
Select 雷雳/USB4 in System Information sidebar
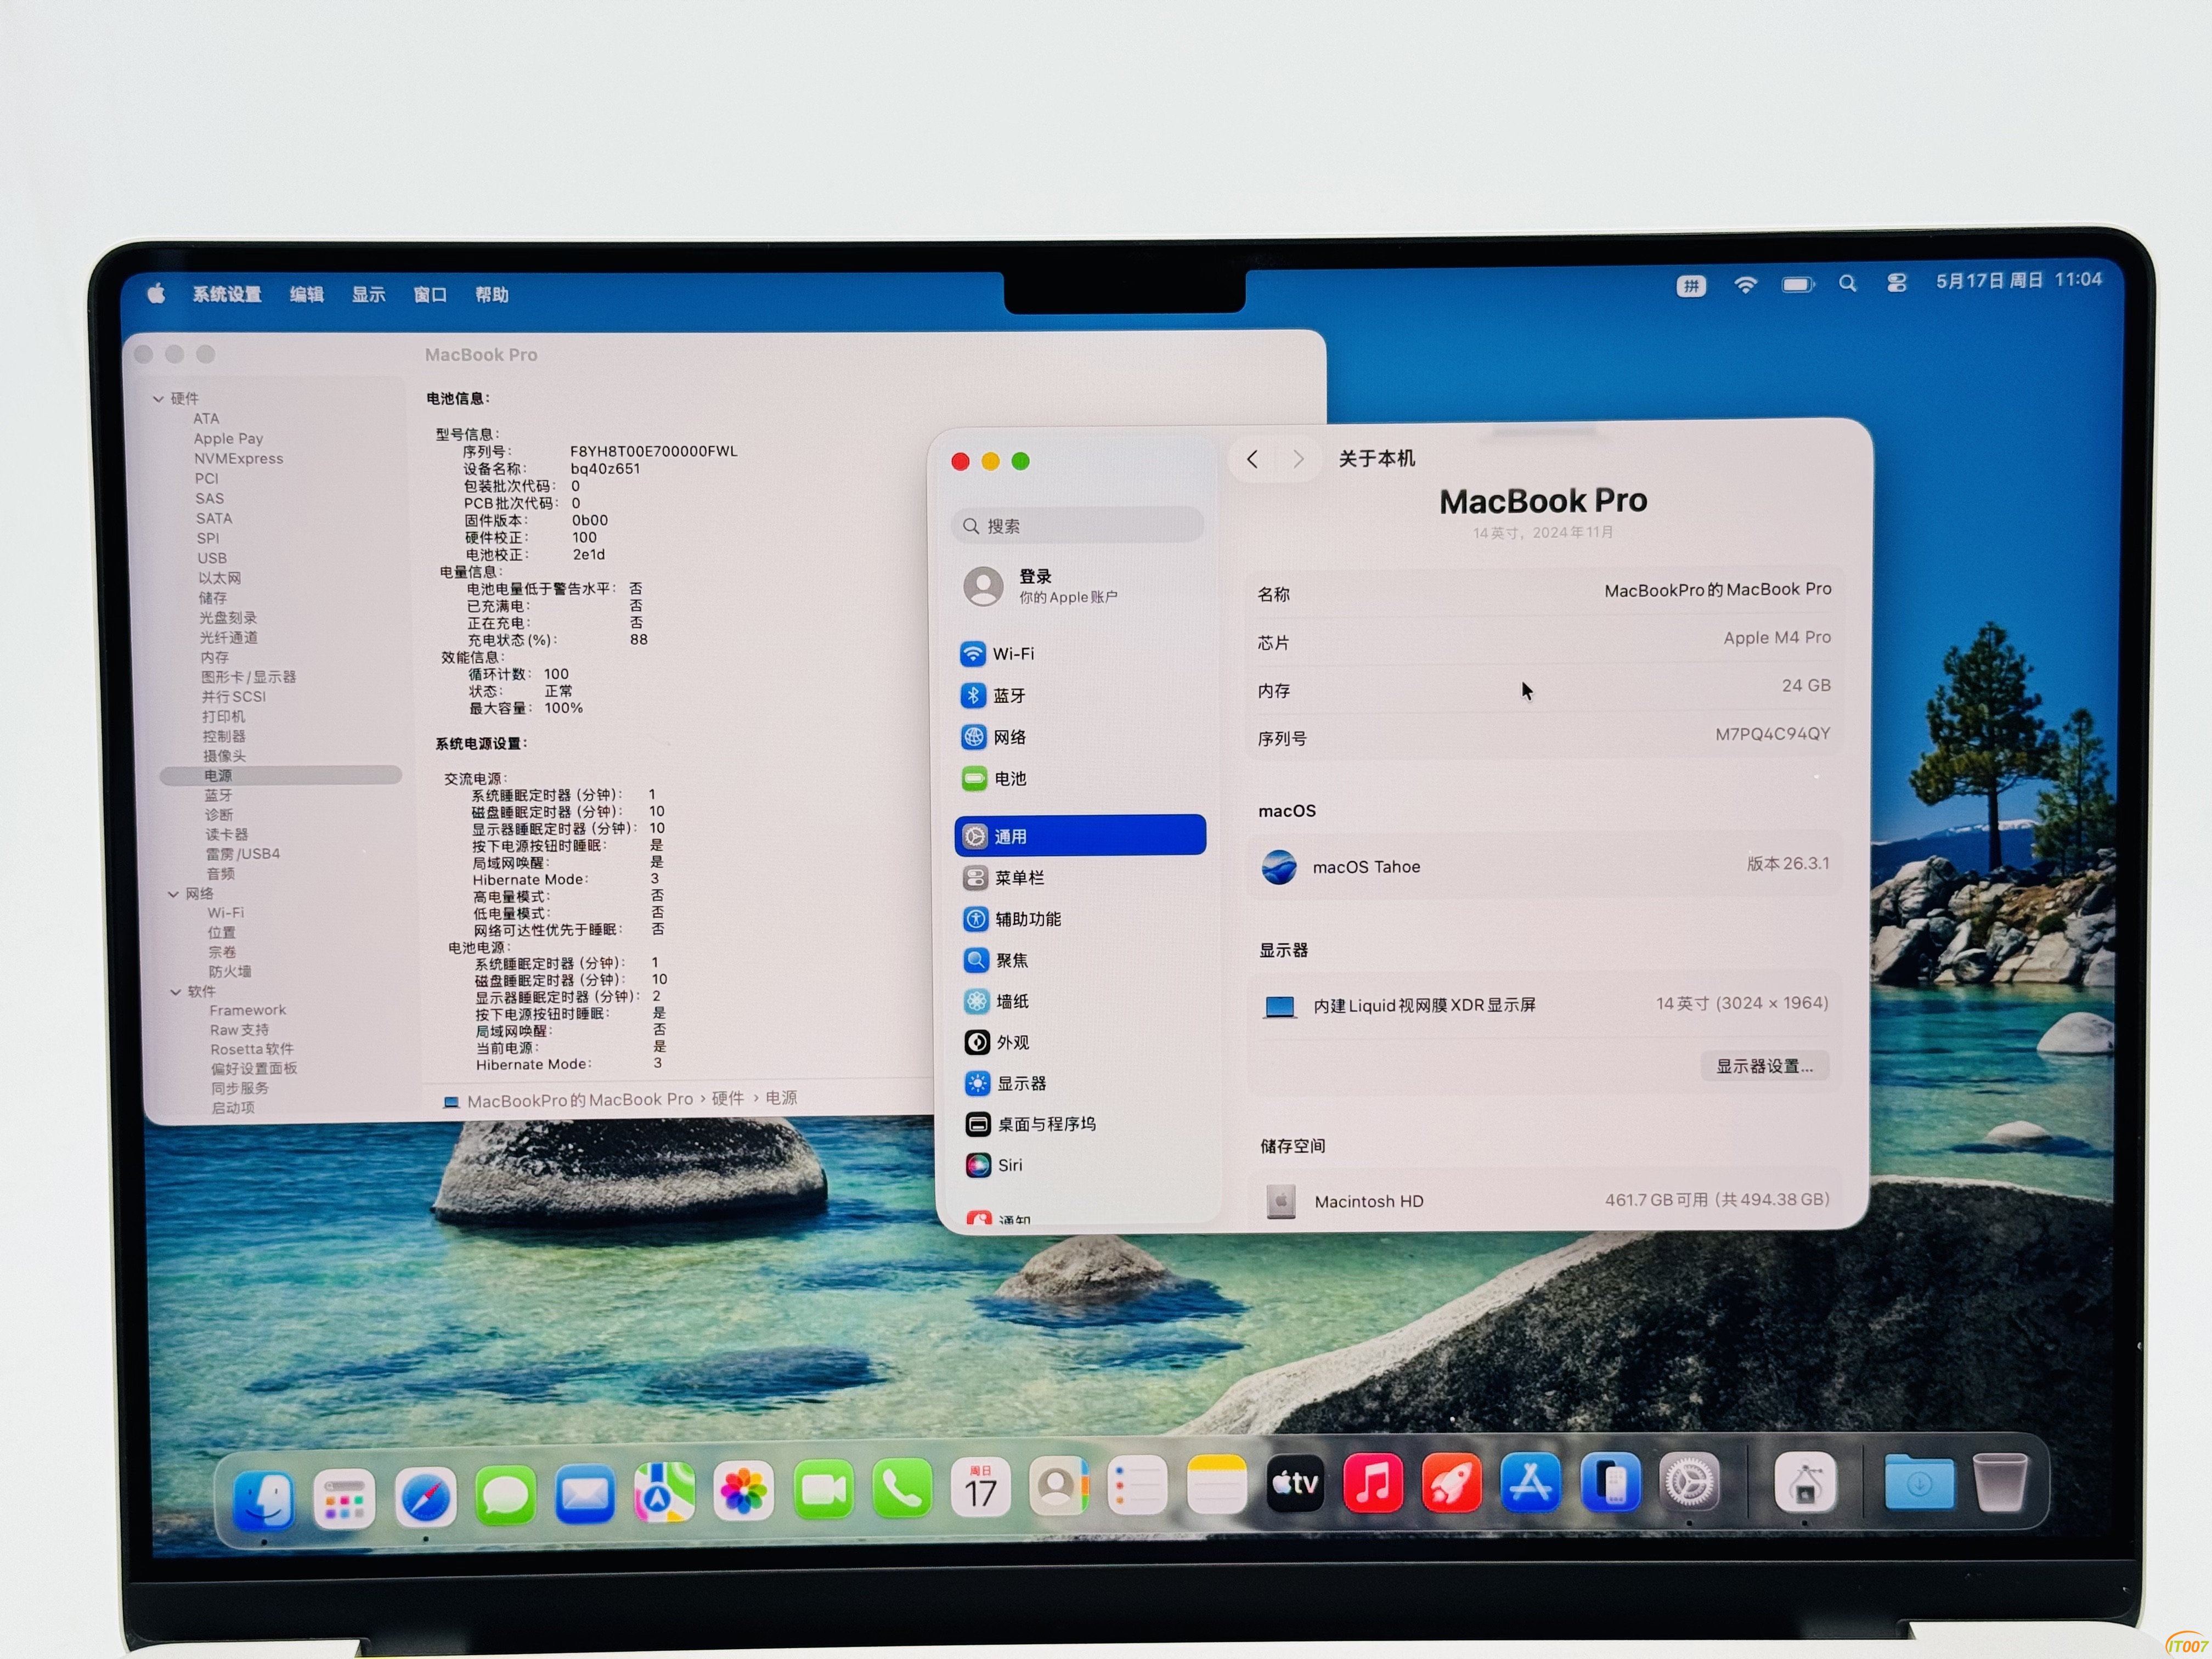242,853
